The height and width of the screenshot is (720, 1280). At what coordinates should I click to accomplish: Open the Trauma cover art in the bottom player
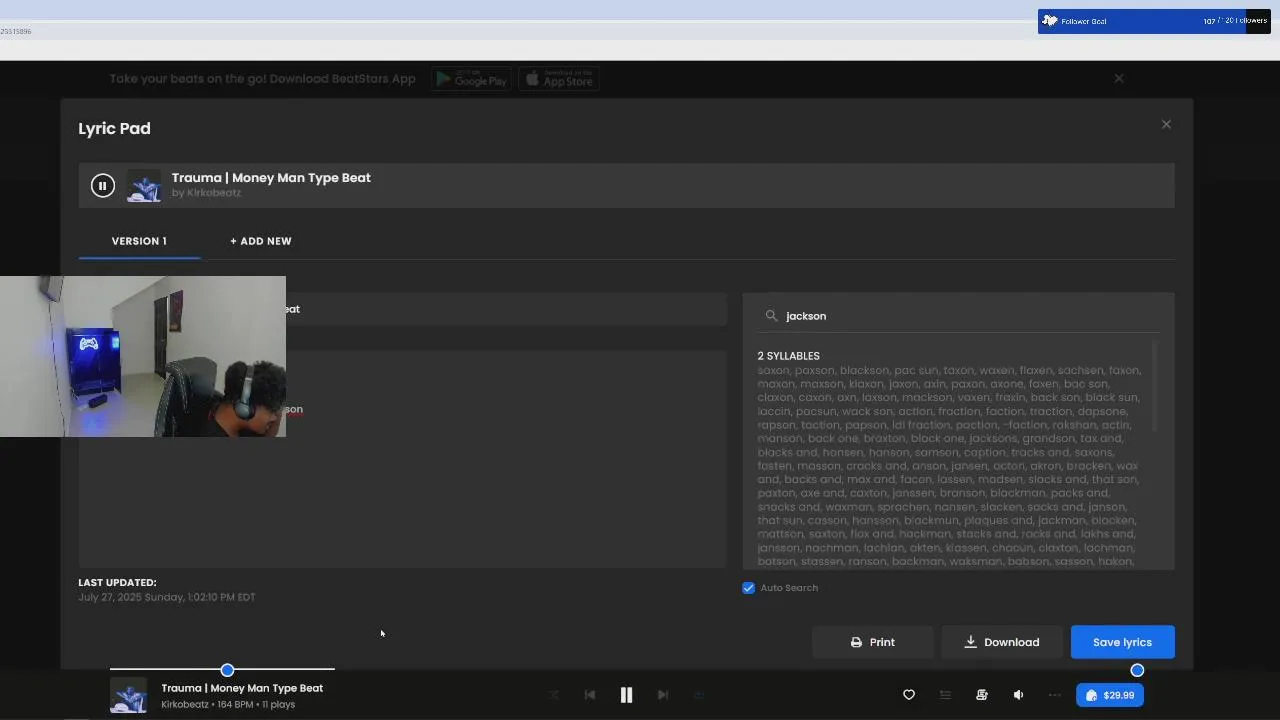point(128,695)
